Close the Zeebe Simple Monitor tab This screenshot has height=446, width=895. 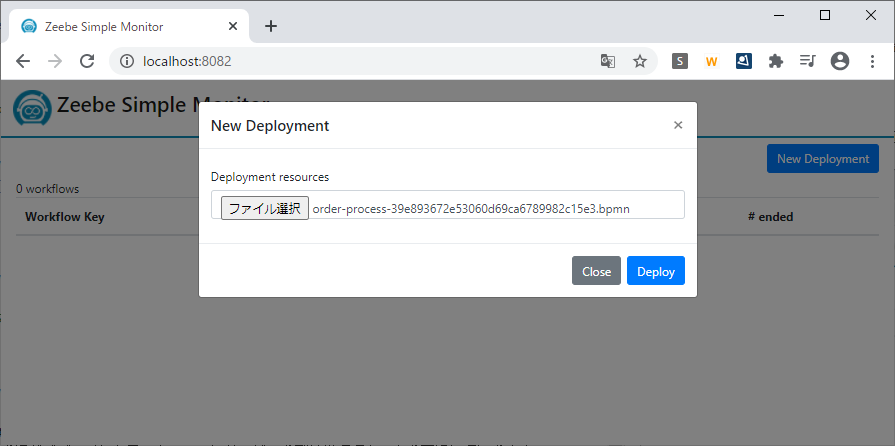click(x=233, y=26)
